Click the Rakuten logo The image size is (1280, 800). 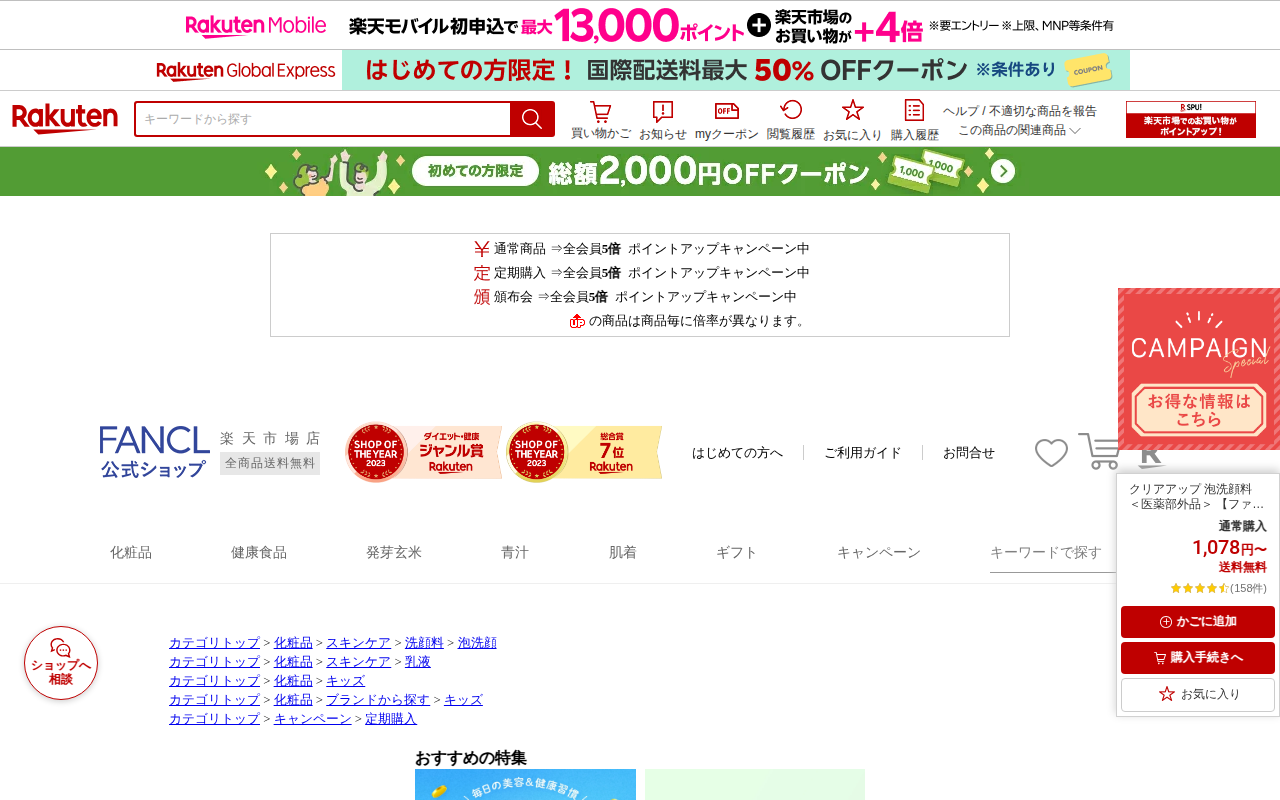[65, 119]
